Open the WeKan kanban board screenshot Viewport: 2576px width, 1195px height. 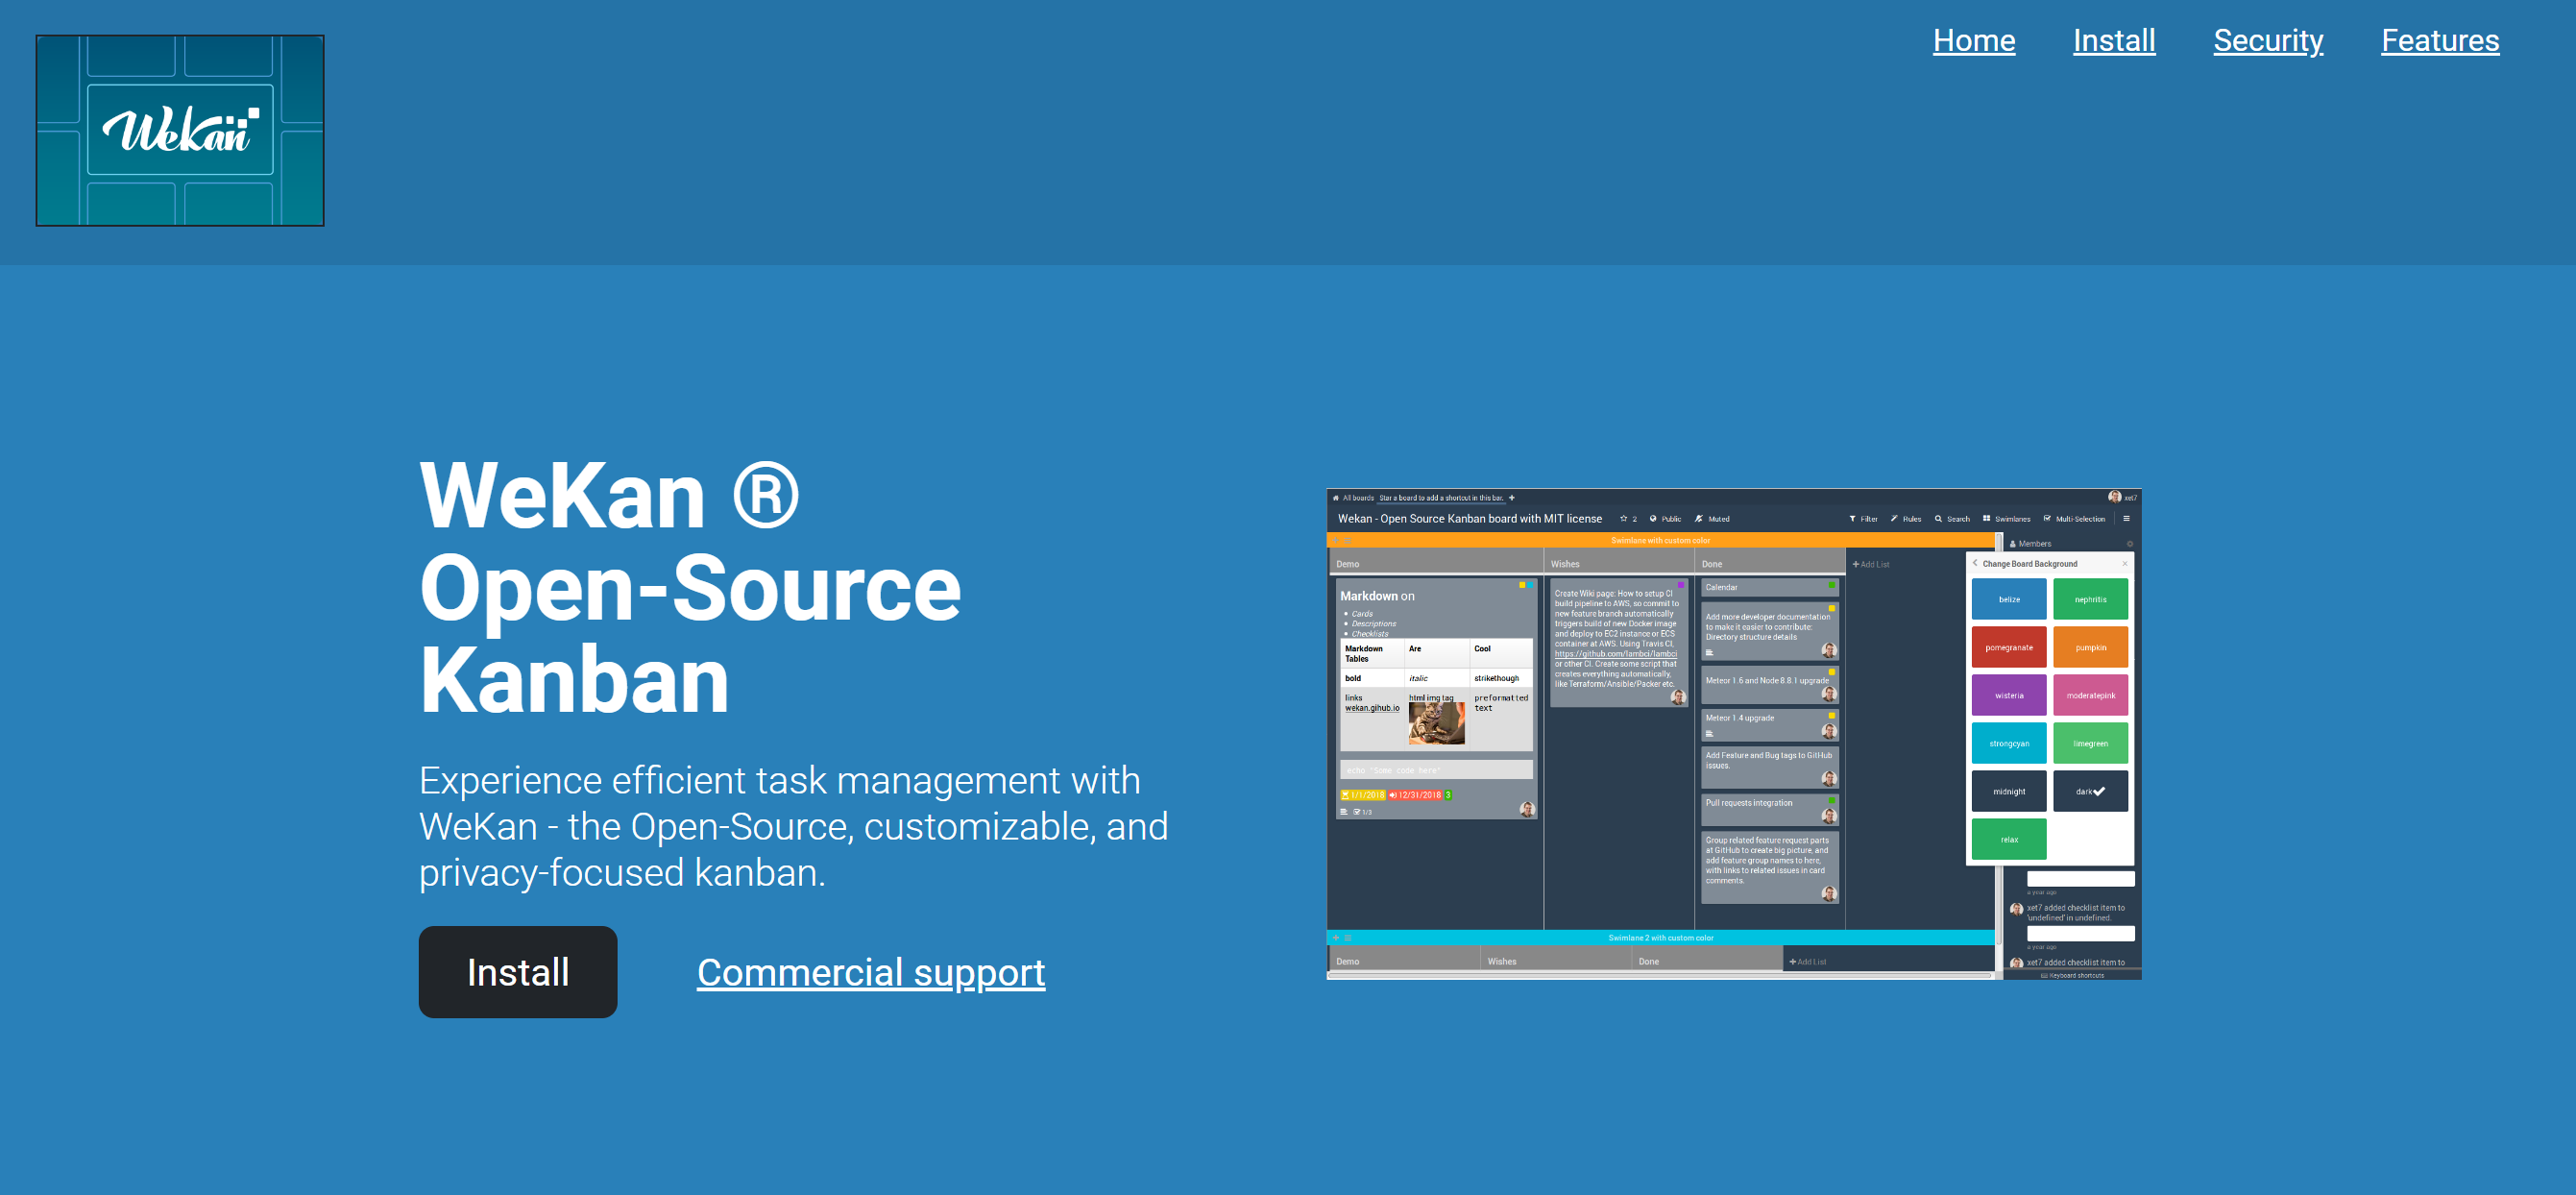tap(1734, 734)
